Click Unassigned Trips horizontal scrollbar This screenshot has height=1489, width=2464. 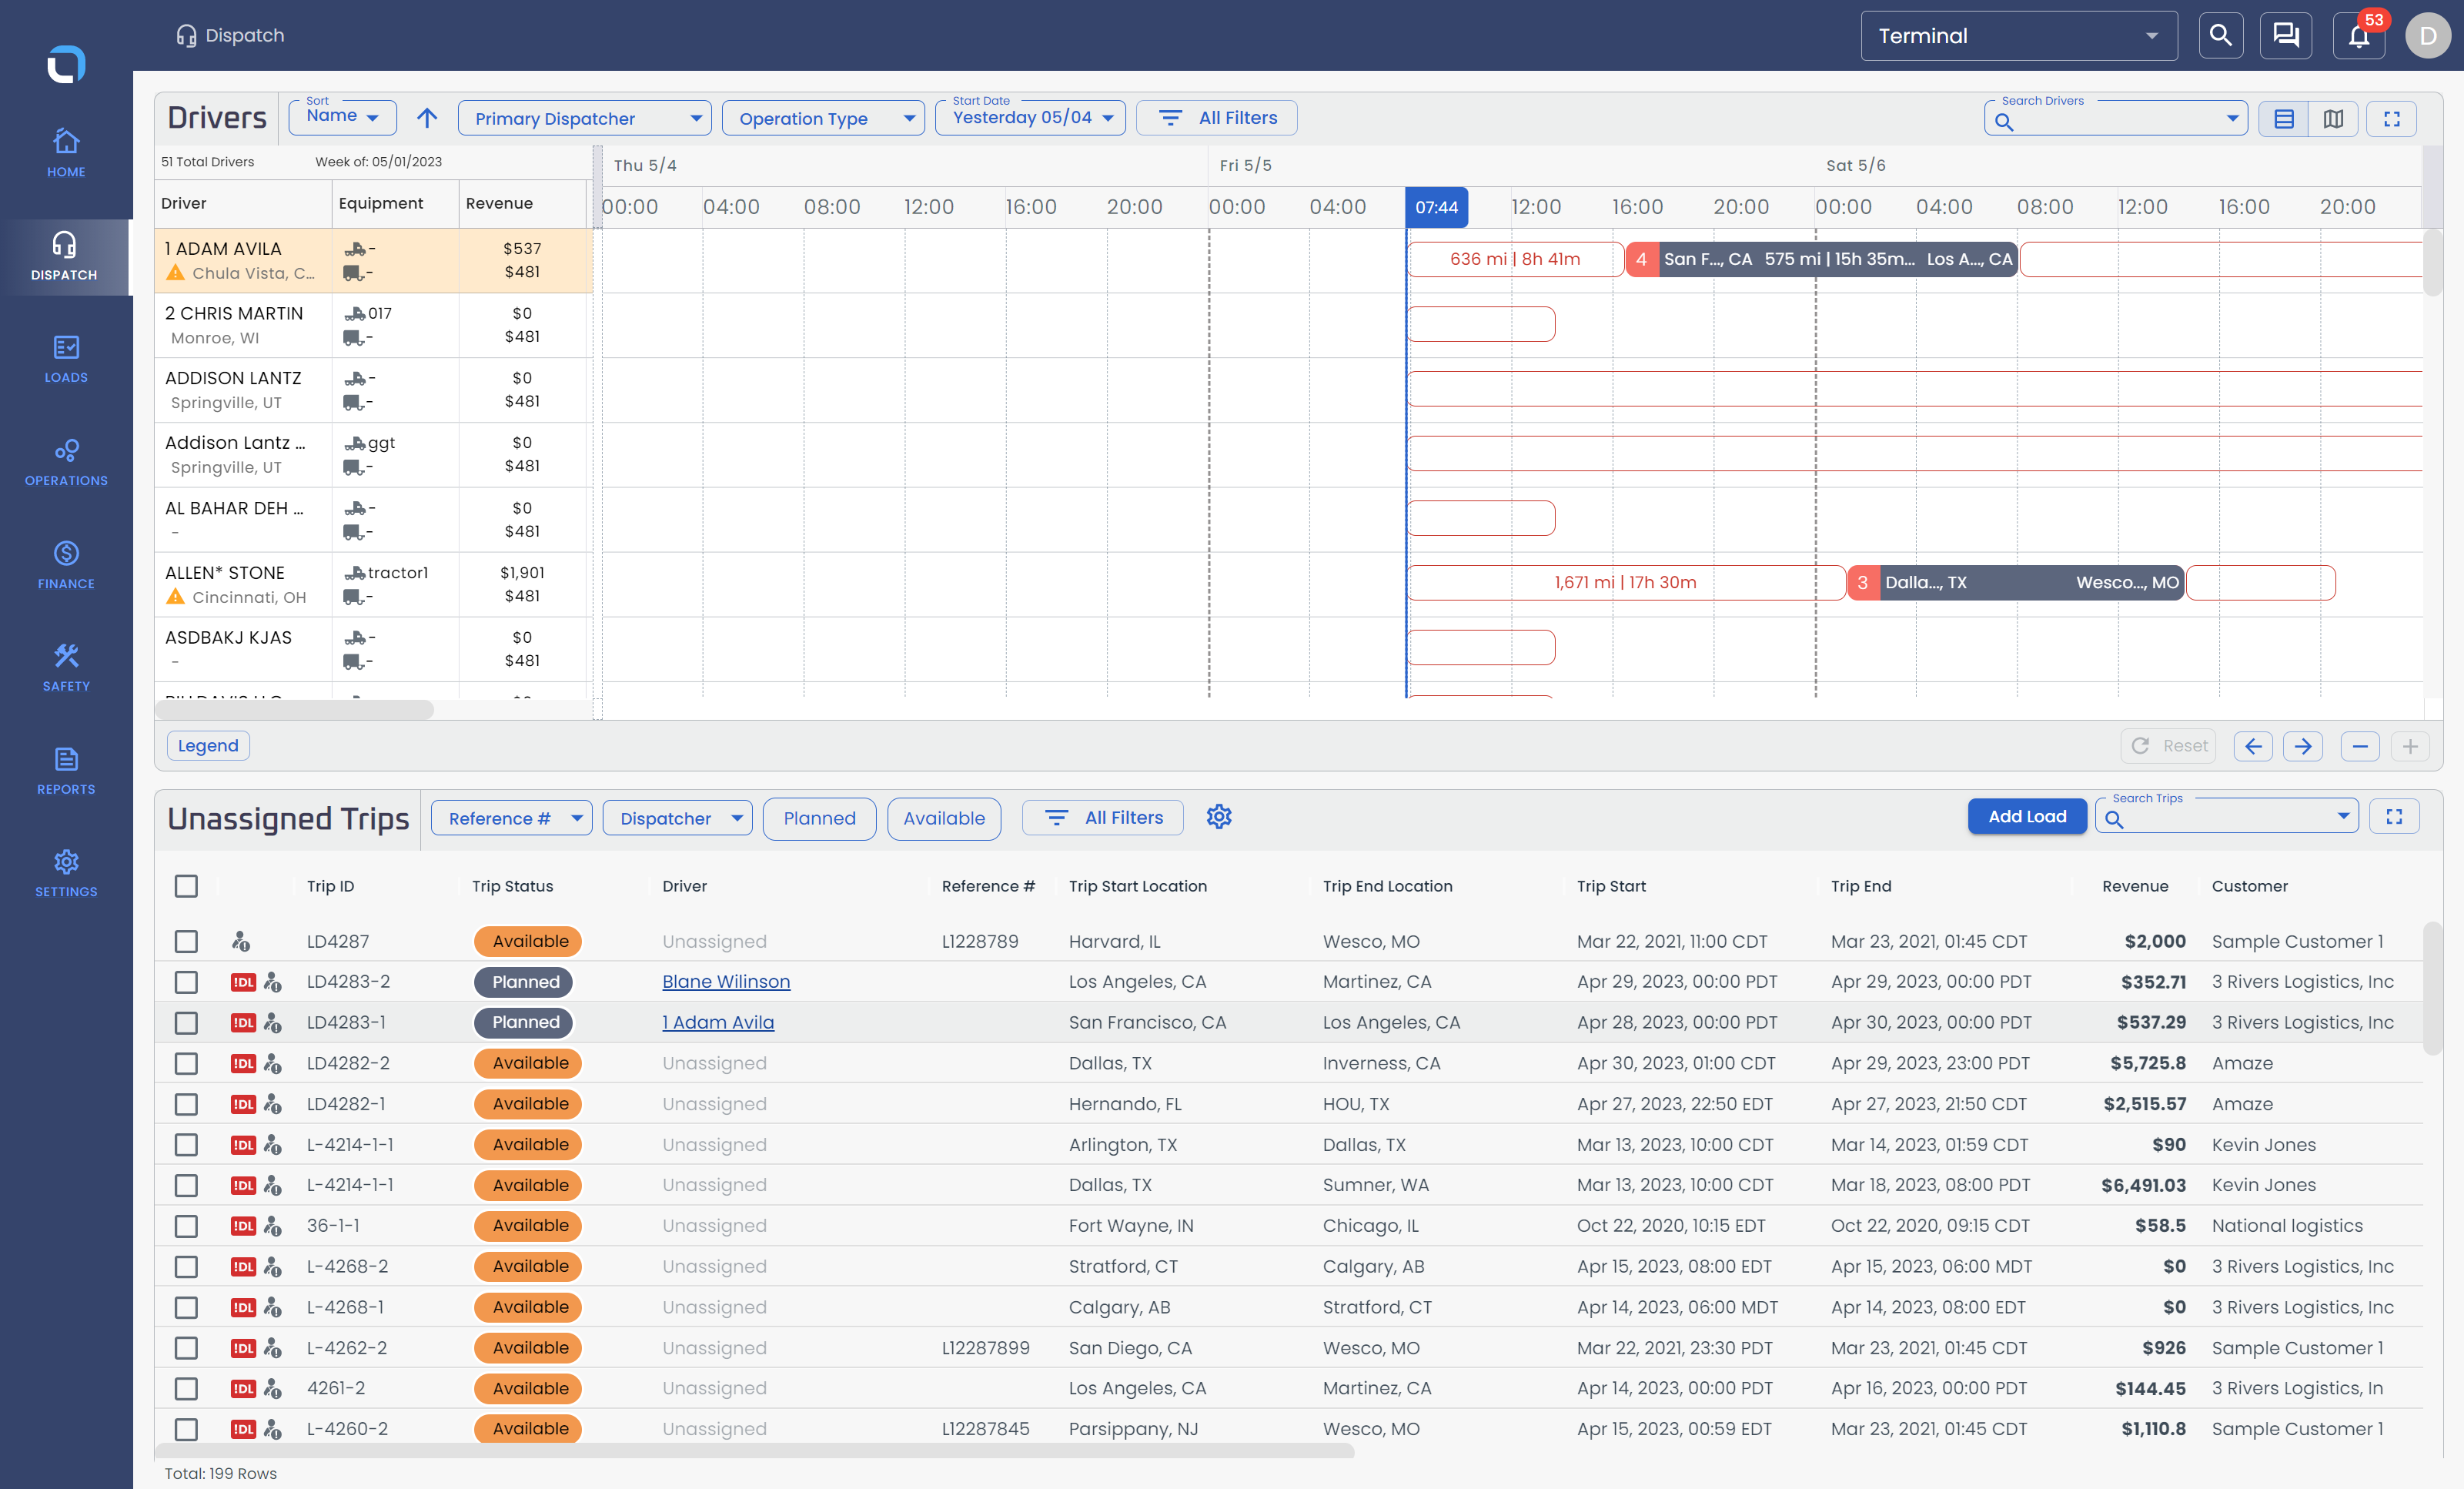pyautogui.click(x=754, y=1451)
